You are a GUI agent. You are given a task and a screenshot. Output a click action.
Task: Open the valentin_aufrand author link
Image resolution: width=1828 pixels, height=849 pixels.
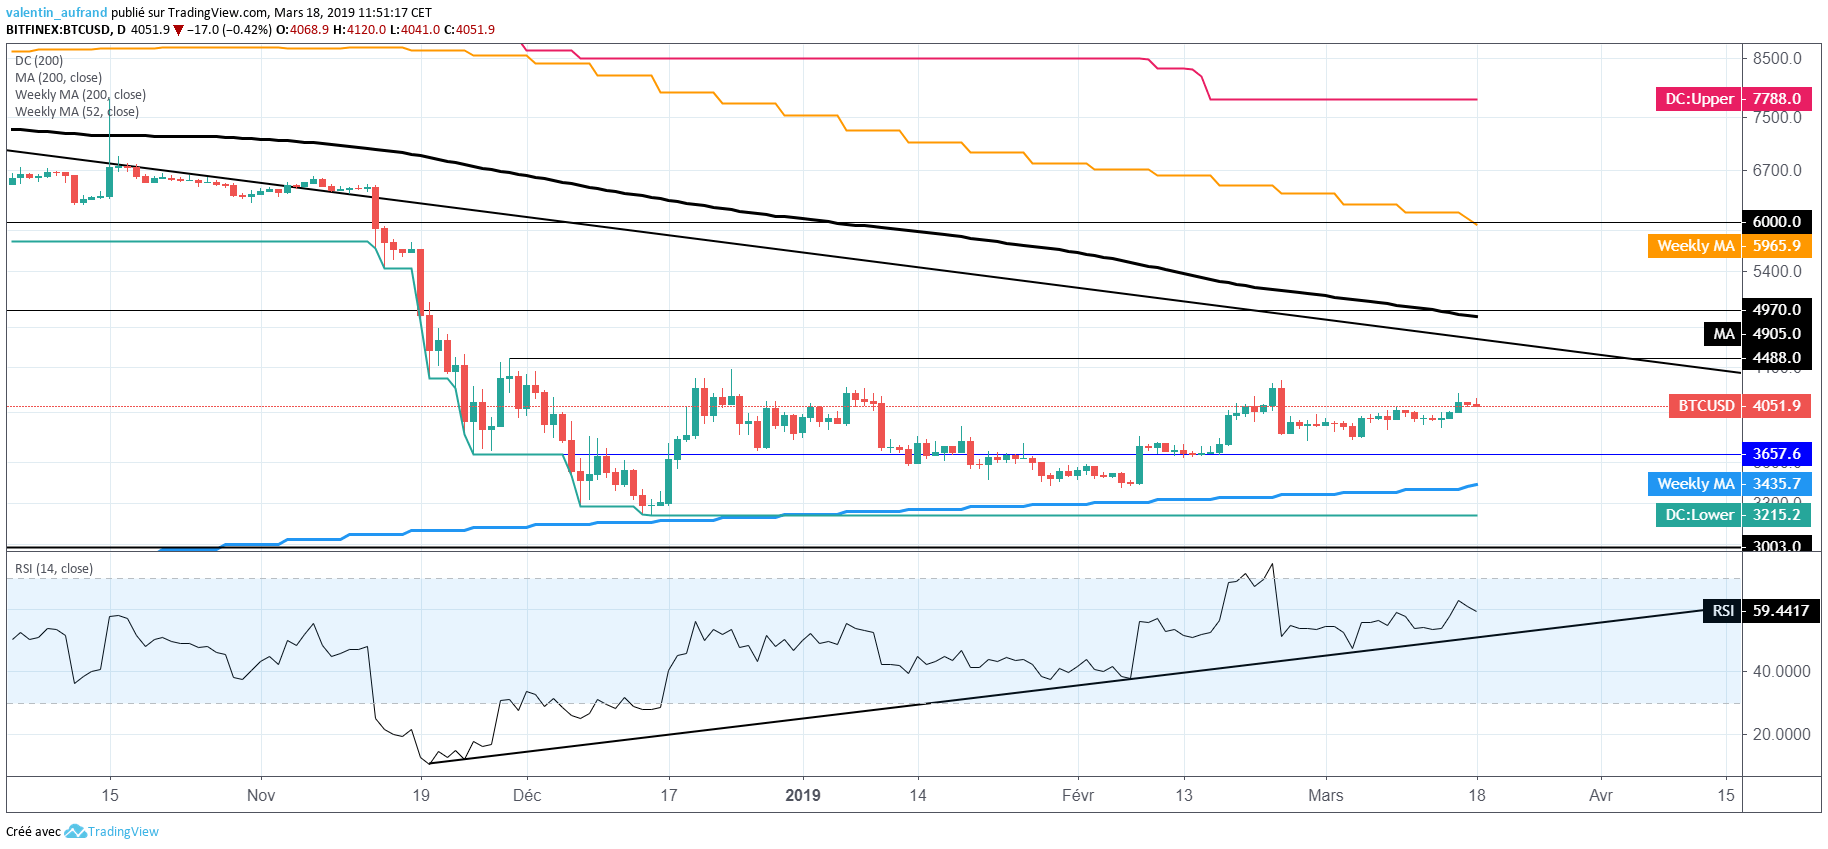click(56, 13)
